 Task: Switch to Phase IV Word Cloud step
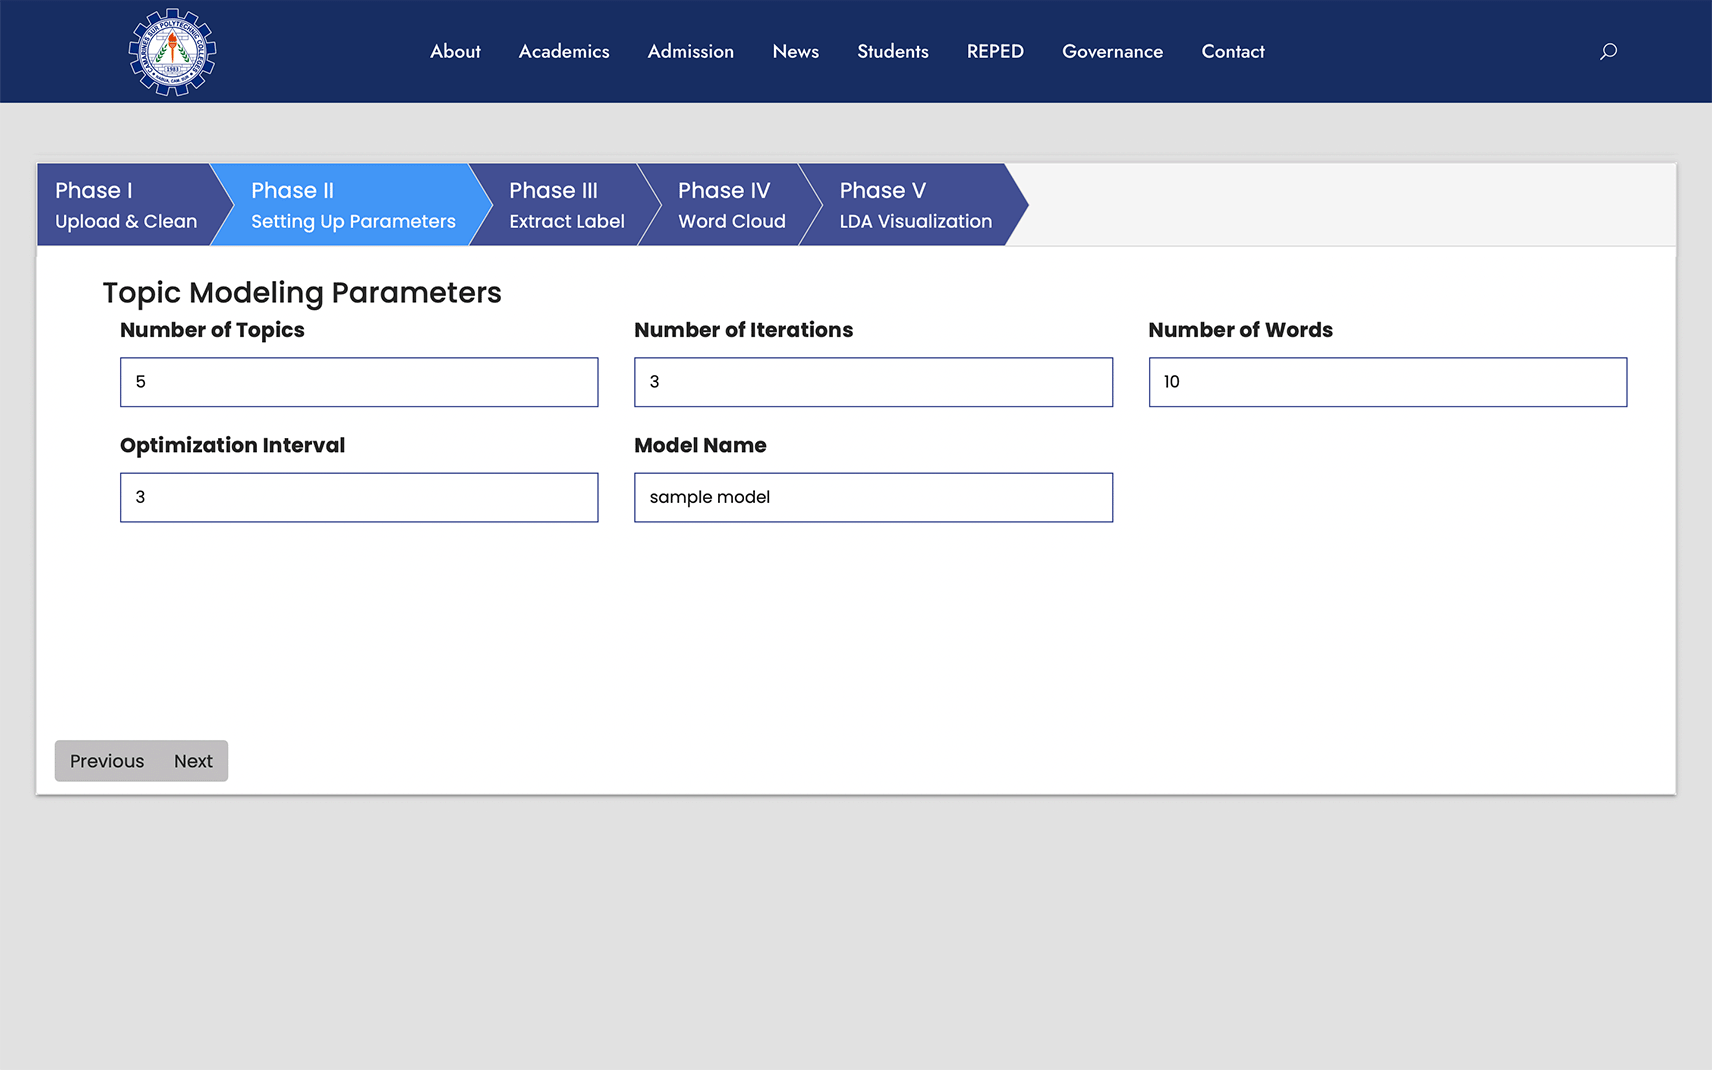tap(731, 205)
